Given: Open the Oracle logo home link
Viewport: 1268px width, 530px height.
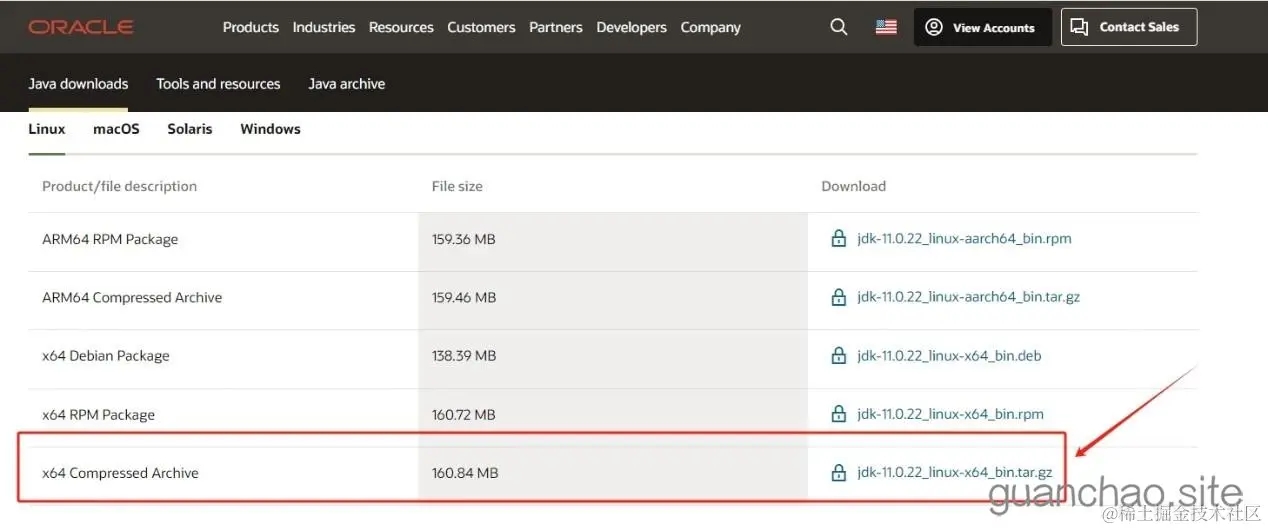Looking at the screenshot, I should [81, 27].
